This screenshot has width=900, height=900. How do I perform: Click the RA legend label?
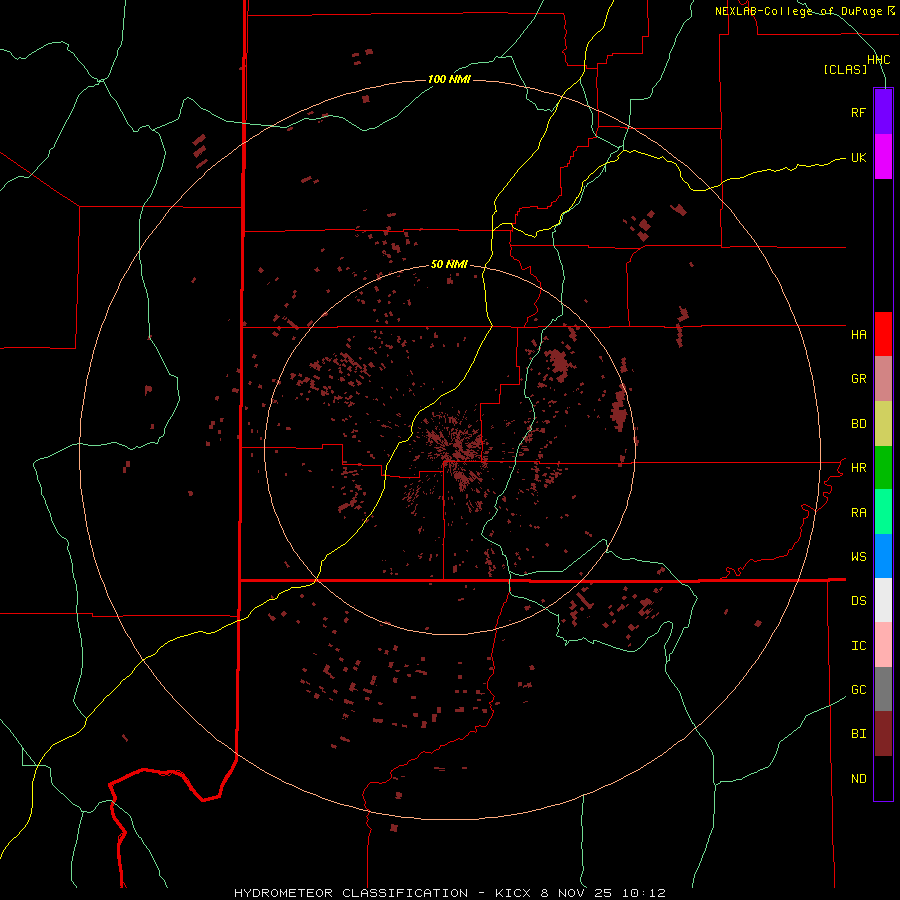pyautogui.click(x=858, y=513)
